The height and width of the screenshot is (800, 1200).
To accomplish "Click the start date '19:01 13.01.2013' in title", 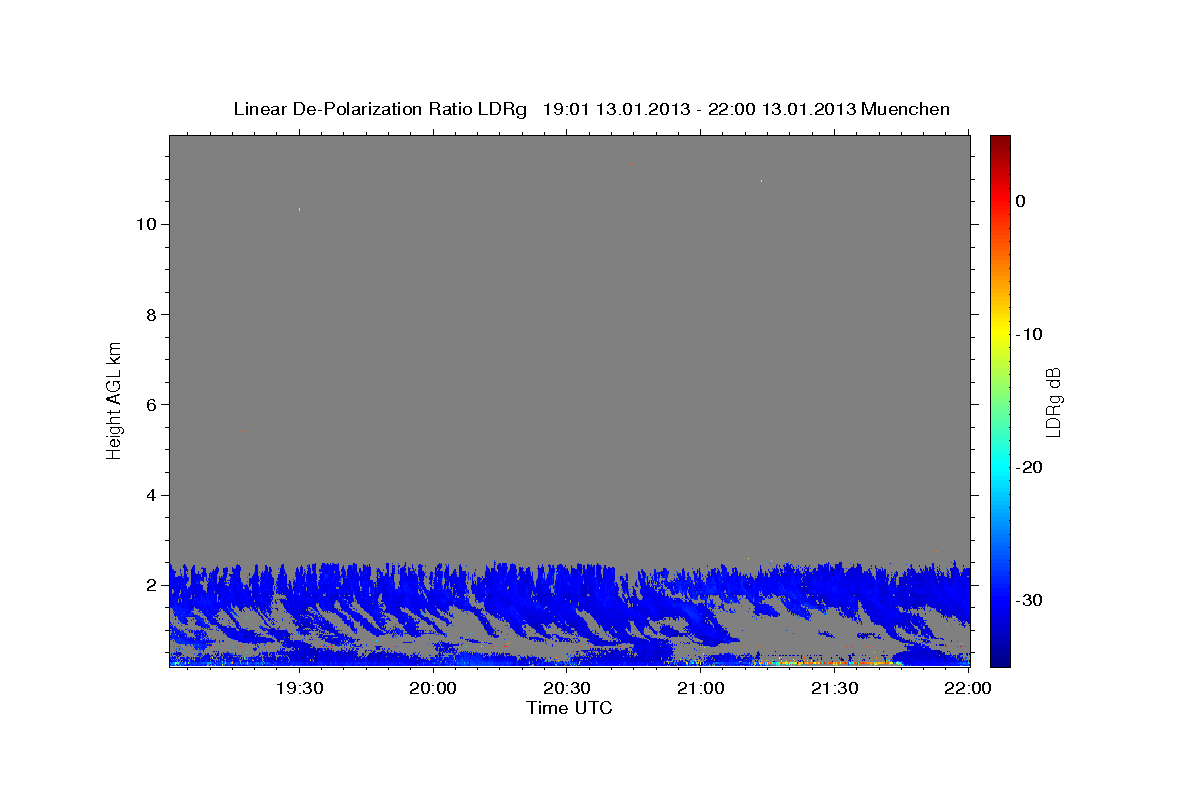I will (x=616, y=109).
